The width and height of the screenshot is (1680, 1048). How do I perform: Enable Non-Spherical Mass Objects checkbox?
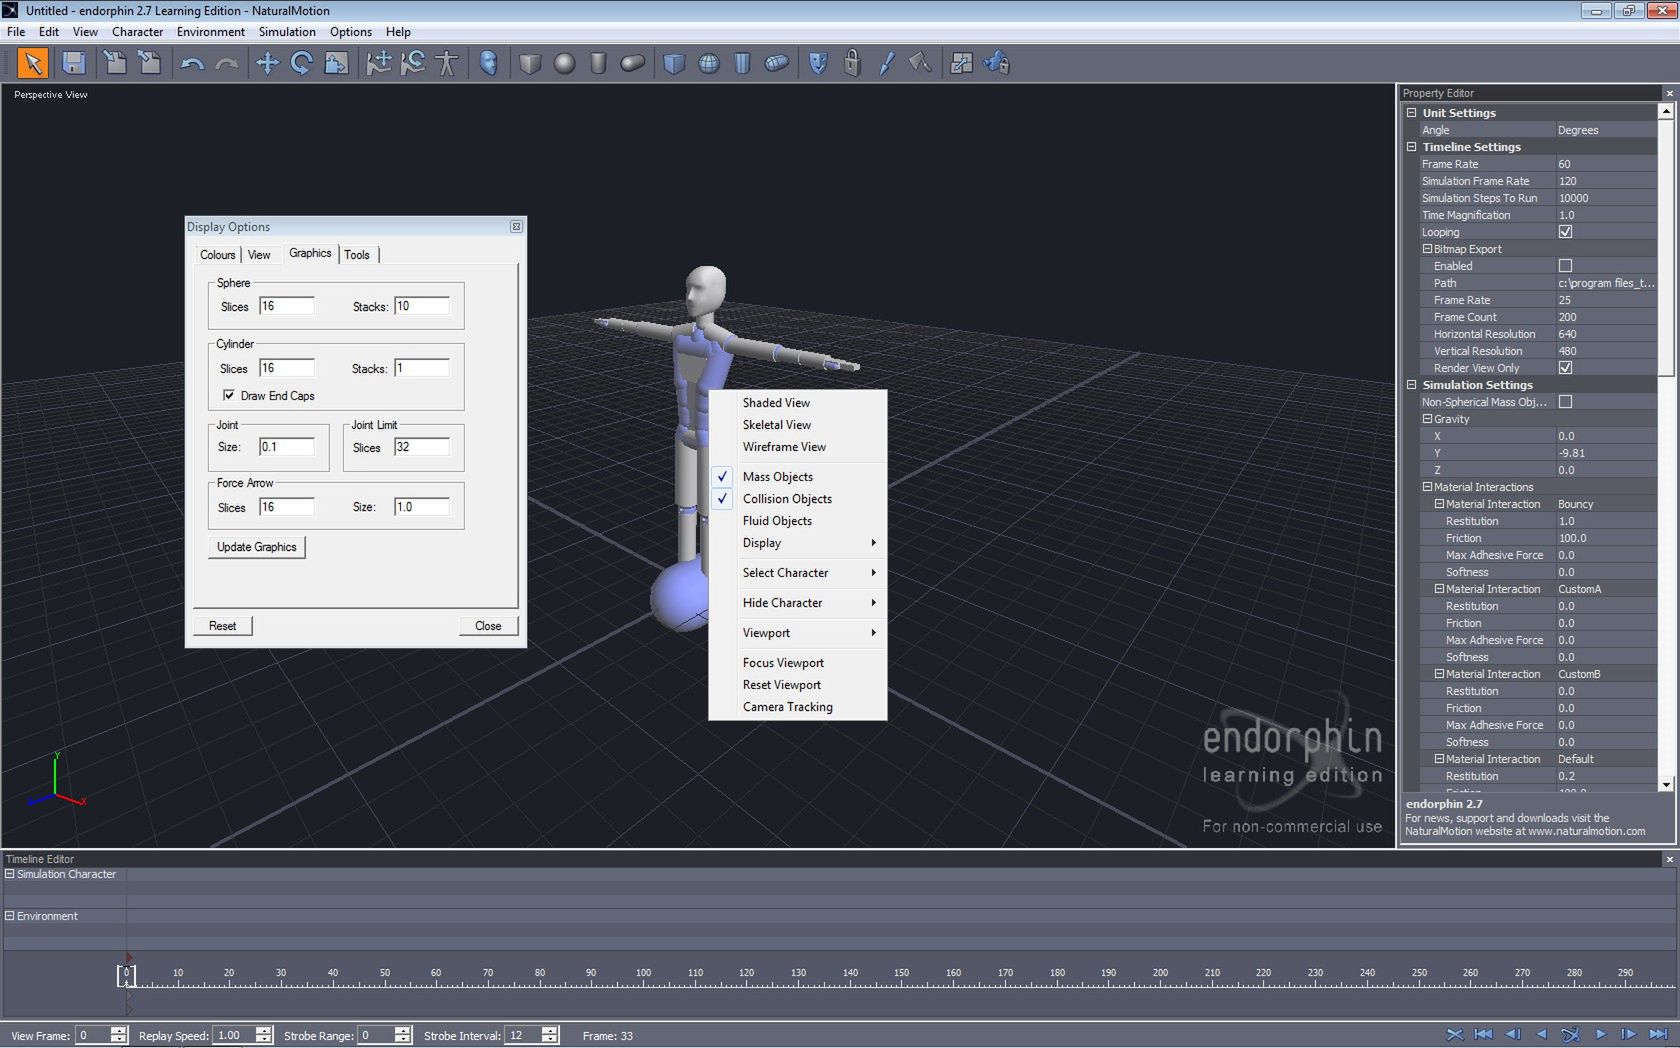(x=1565, y=402)
